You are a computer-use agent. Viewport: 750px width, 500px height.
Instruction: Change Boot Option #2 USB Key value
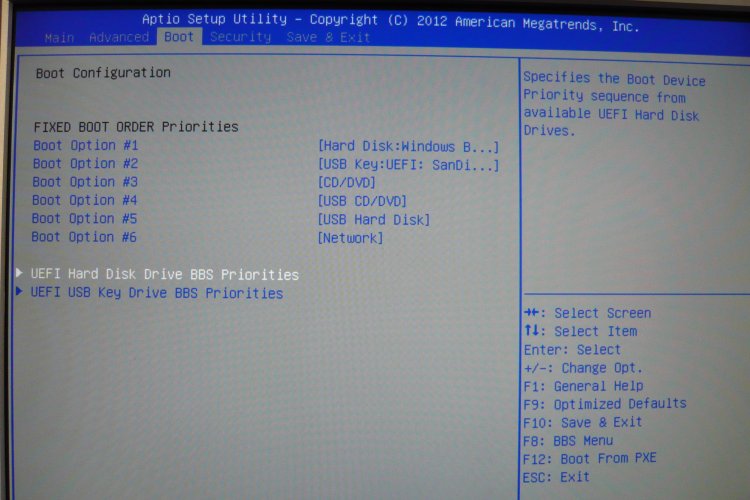pos(408,165)
